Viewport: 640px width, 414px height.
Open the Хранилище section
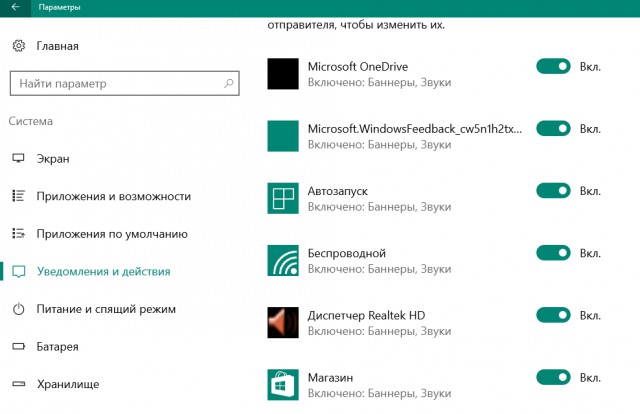pyautogui.click(x=68, y=384)
